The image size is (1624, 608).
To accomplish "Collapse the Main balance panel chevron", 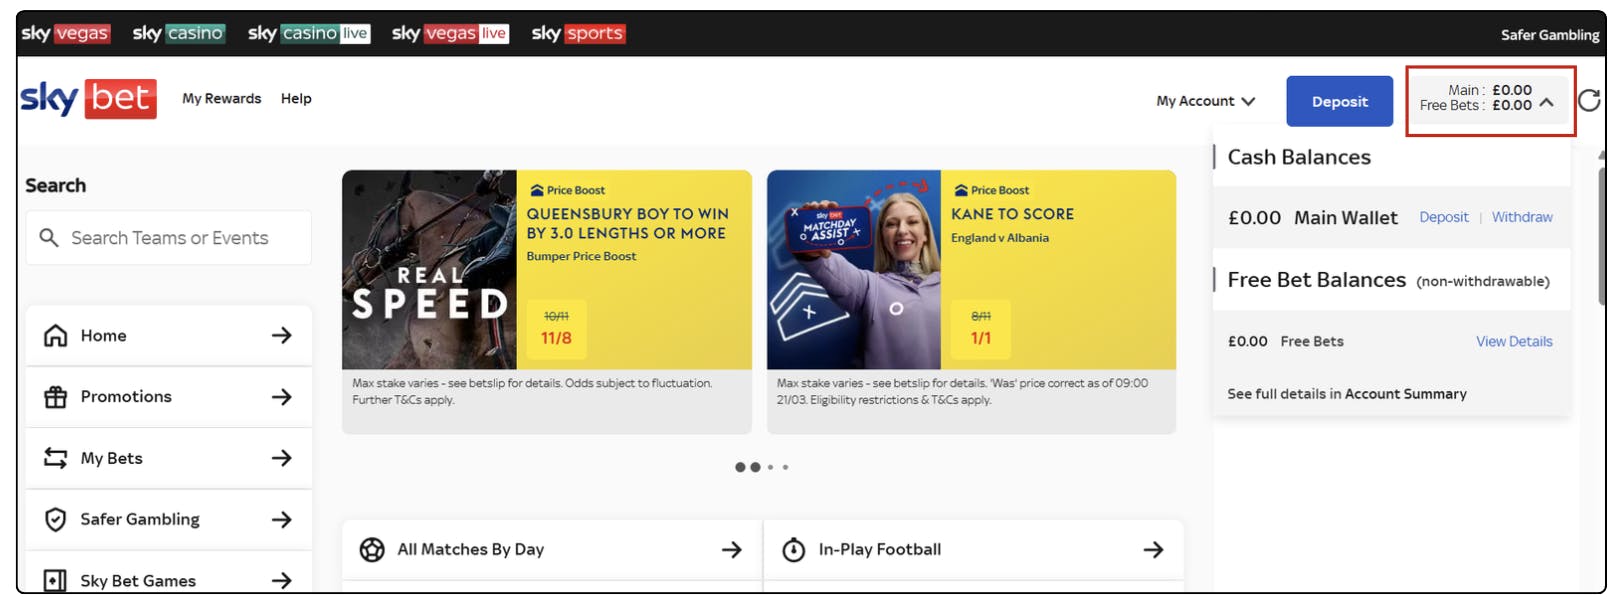I will pyautogui.click(x=1547, y=101).
